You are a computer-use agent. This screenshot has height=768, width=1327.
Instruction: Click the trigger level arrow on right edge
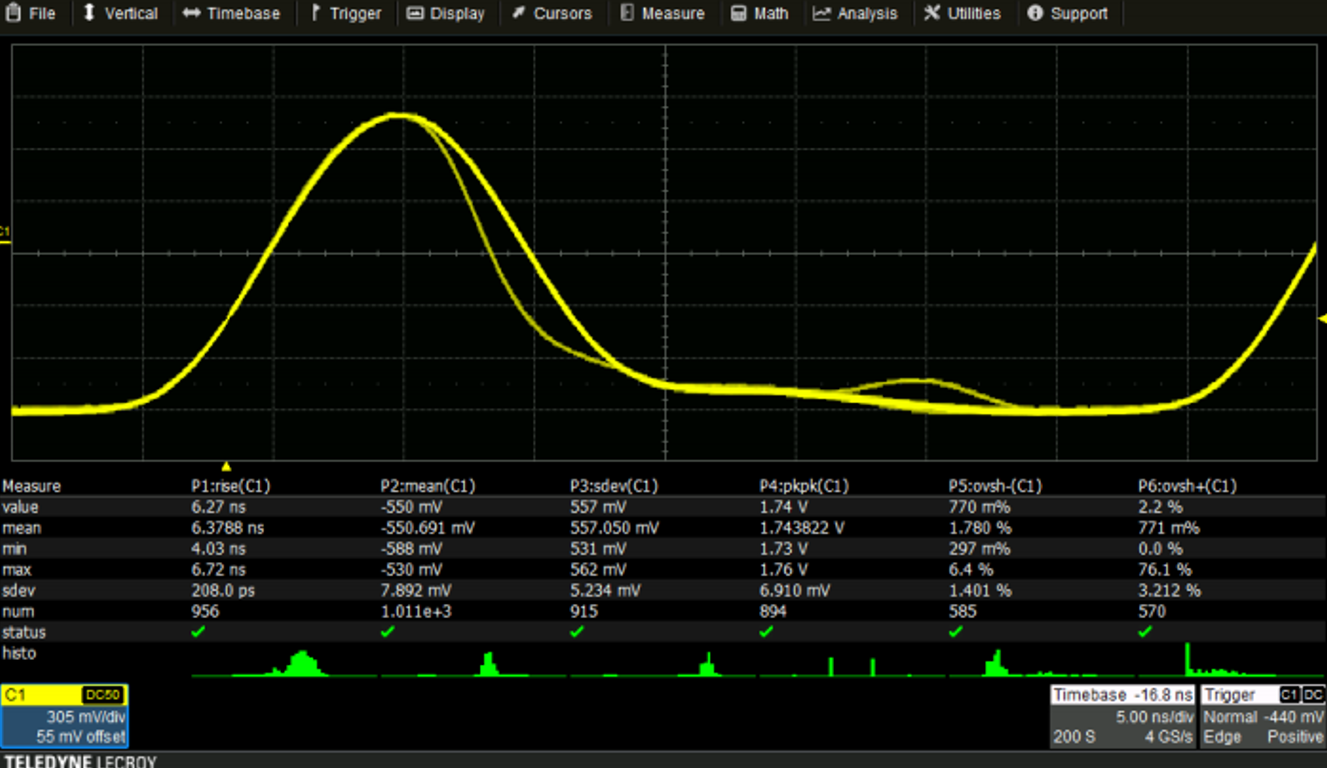click(x=1321, y=319)
